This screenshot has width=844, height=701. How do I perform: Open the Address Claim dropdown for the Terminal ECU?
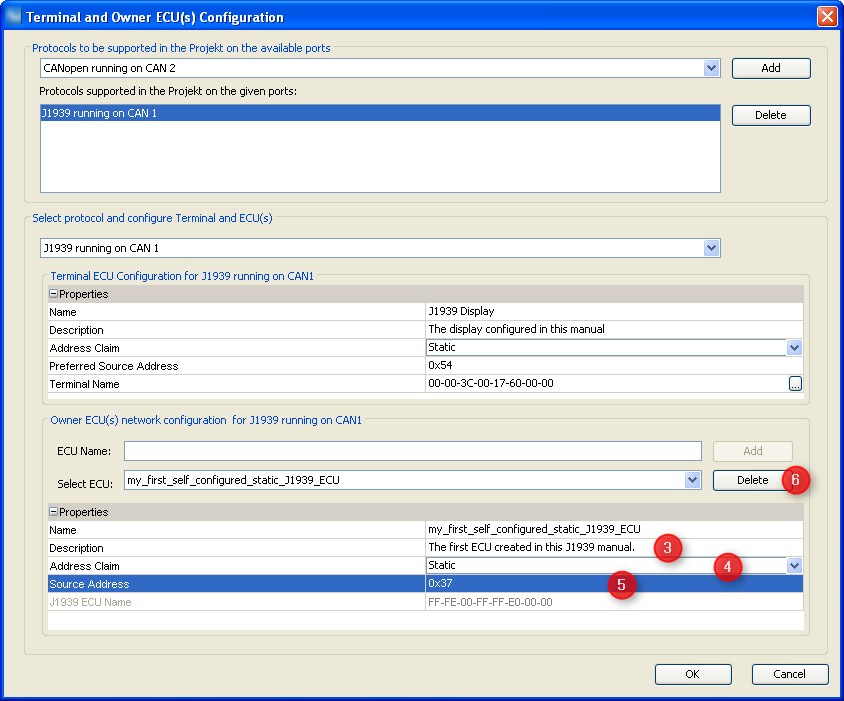coord(794,347)
